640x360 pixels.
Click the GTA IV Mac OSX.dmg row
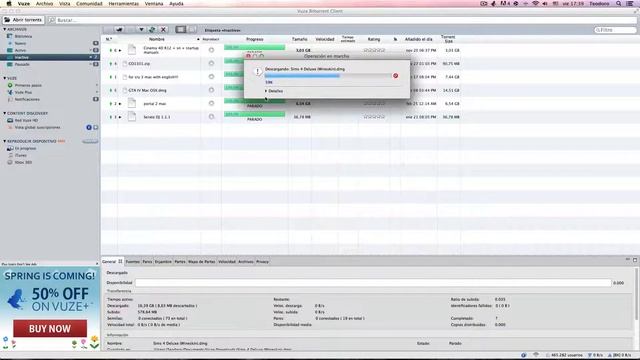pyautogui.click(x=147, y=90)
